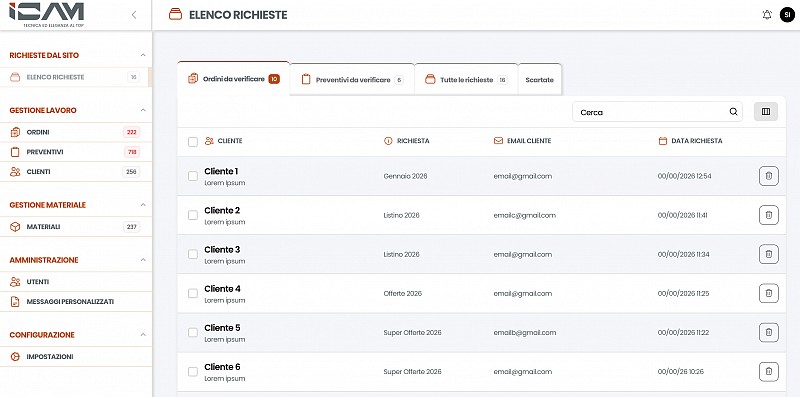Delete the Cliente 1 request
The image size is (800, 397).
[x=769, y=176]
